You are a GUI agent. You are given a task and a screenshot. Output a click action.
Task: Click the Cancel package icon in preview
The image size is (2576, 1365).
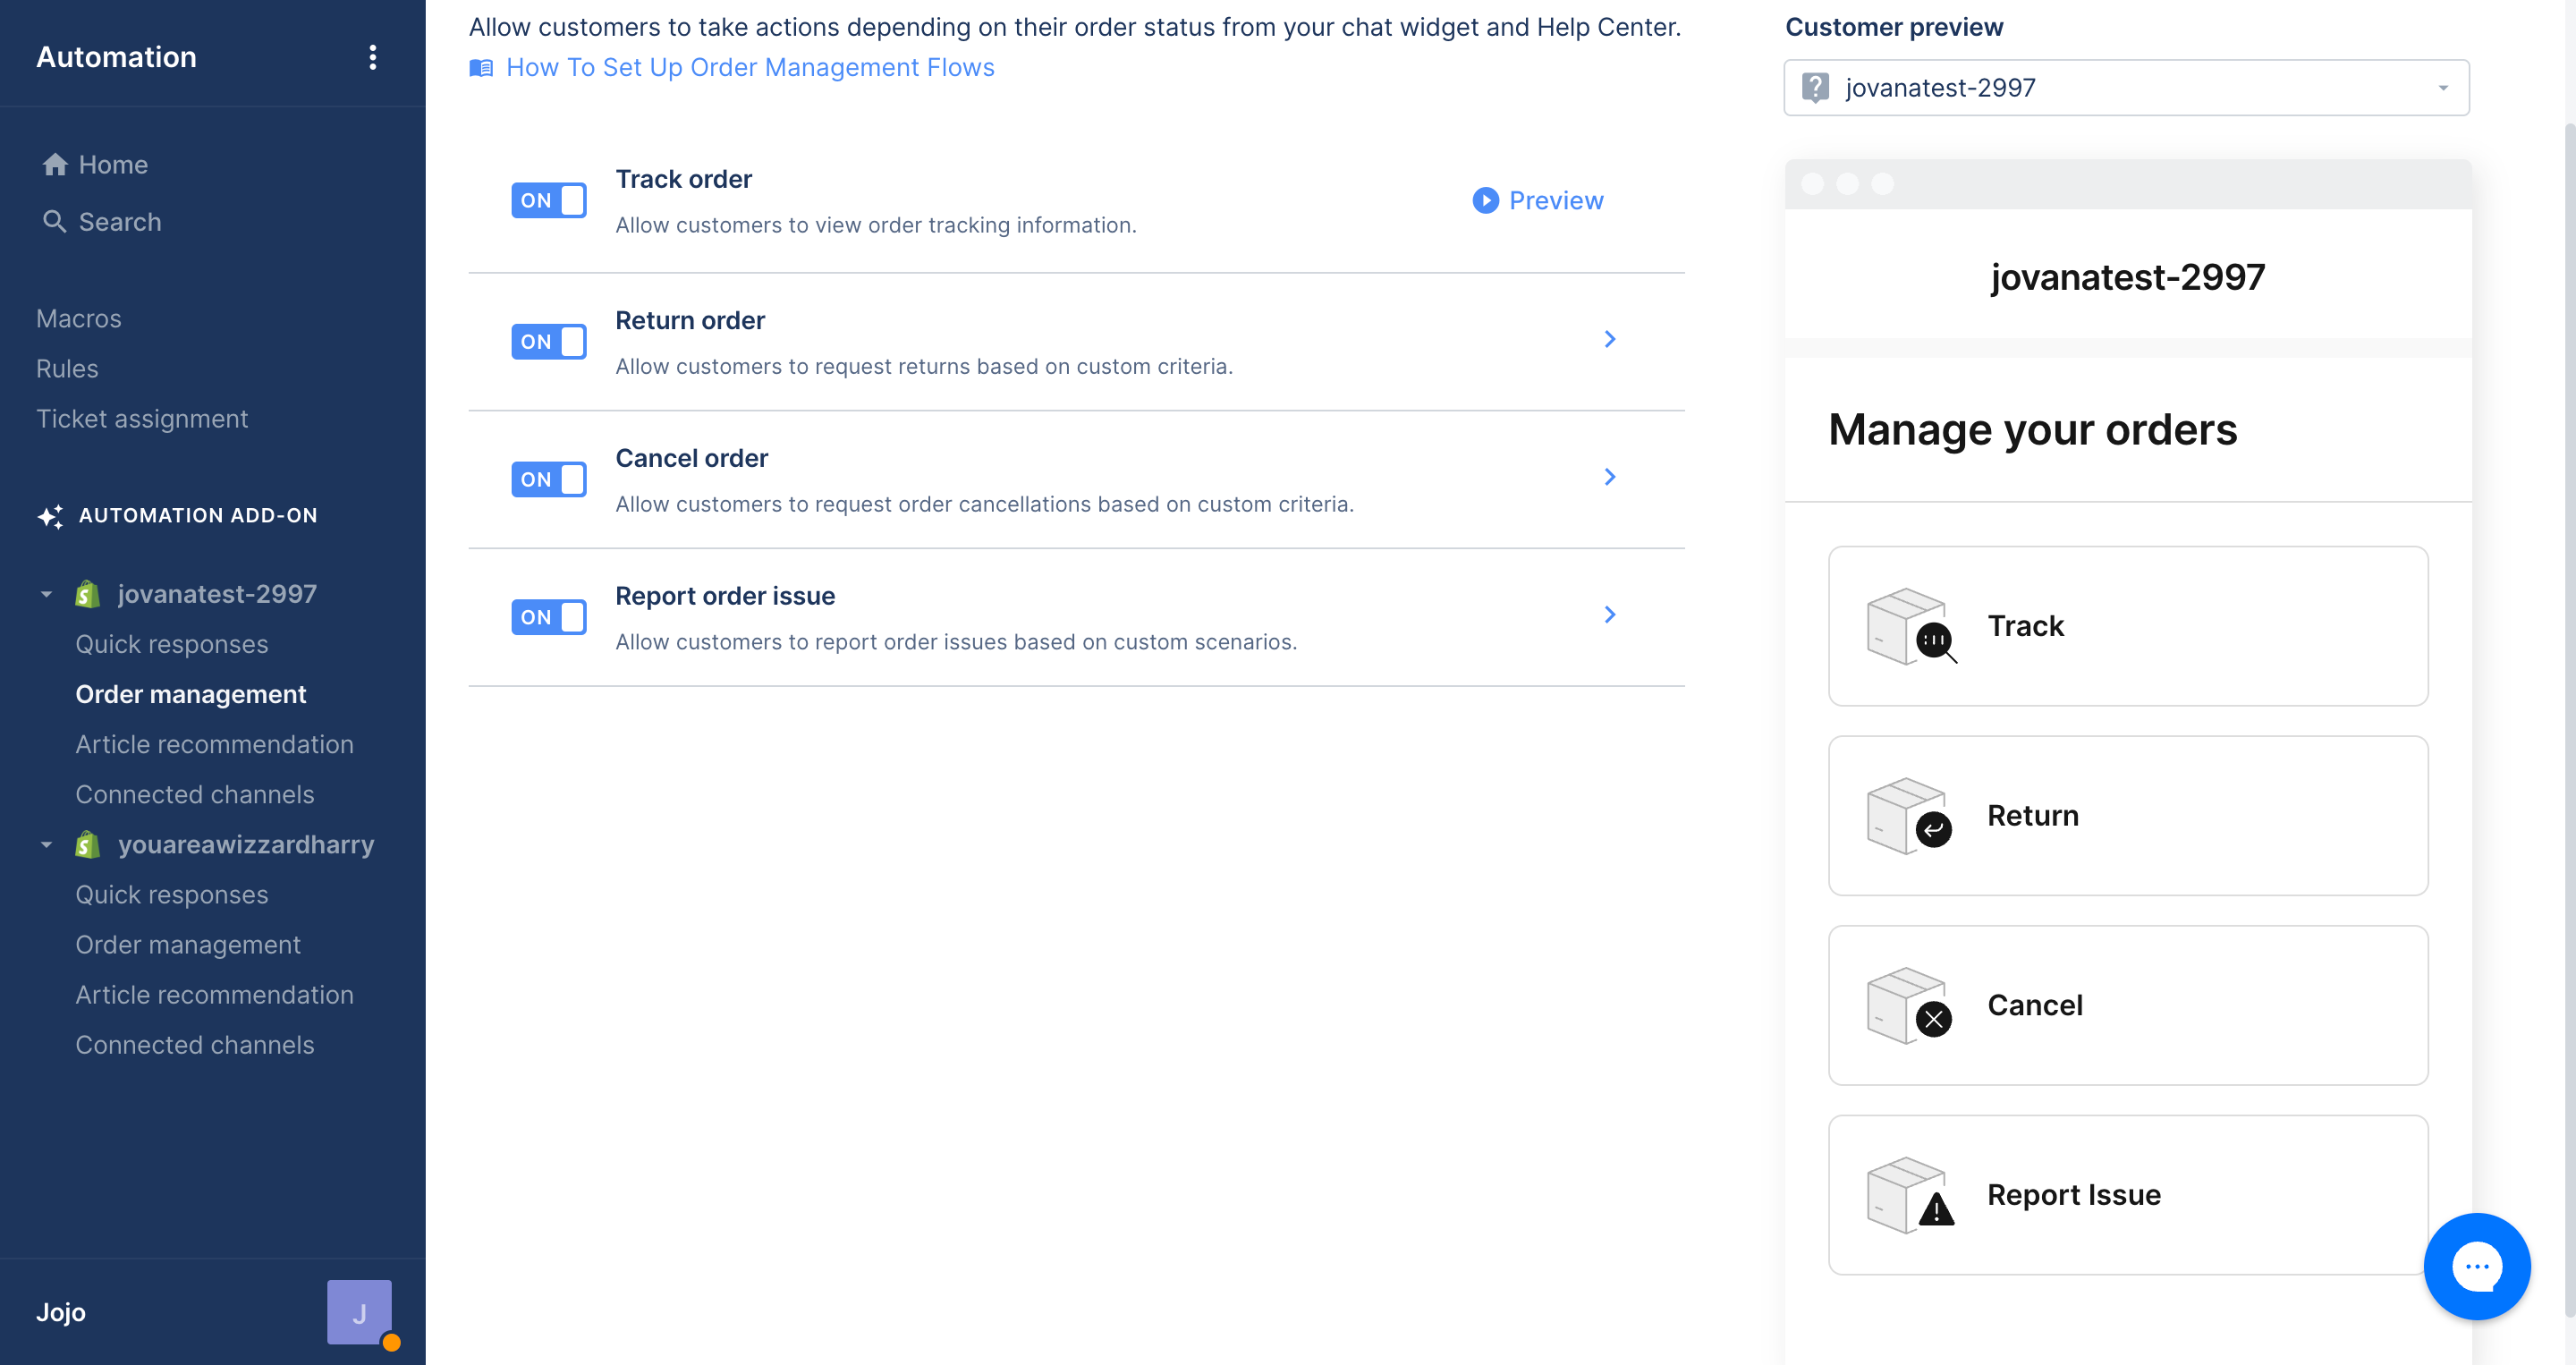click(1909, 1005)
